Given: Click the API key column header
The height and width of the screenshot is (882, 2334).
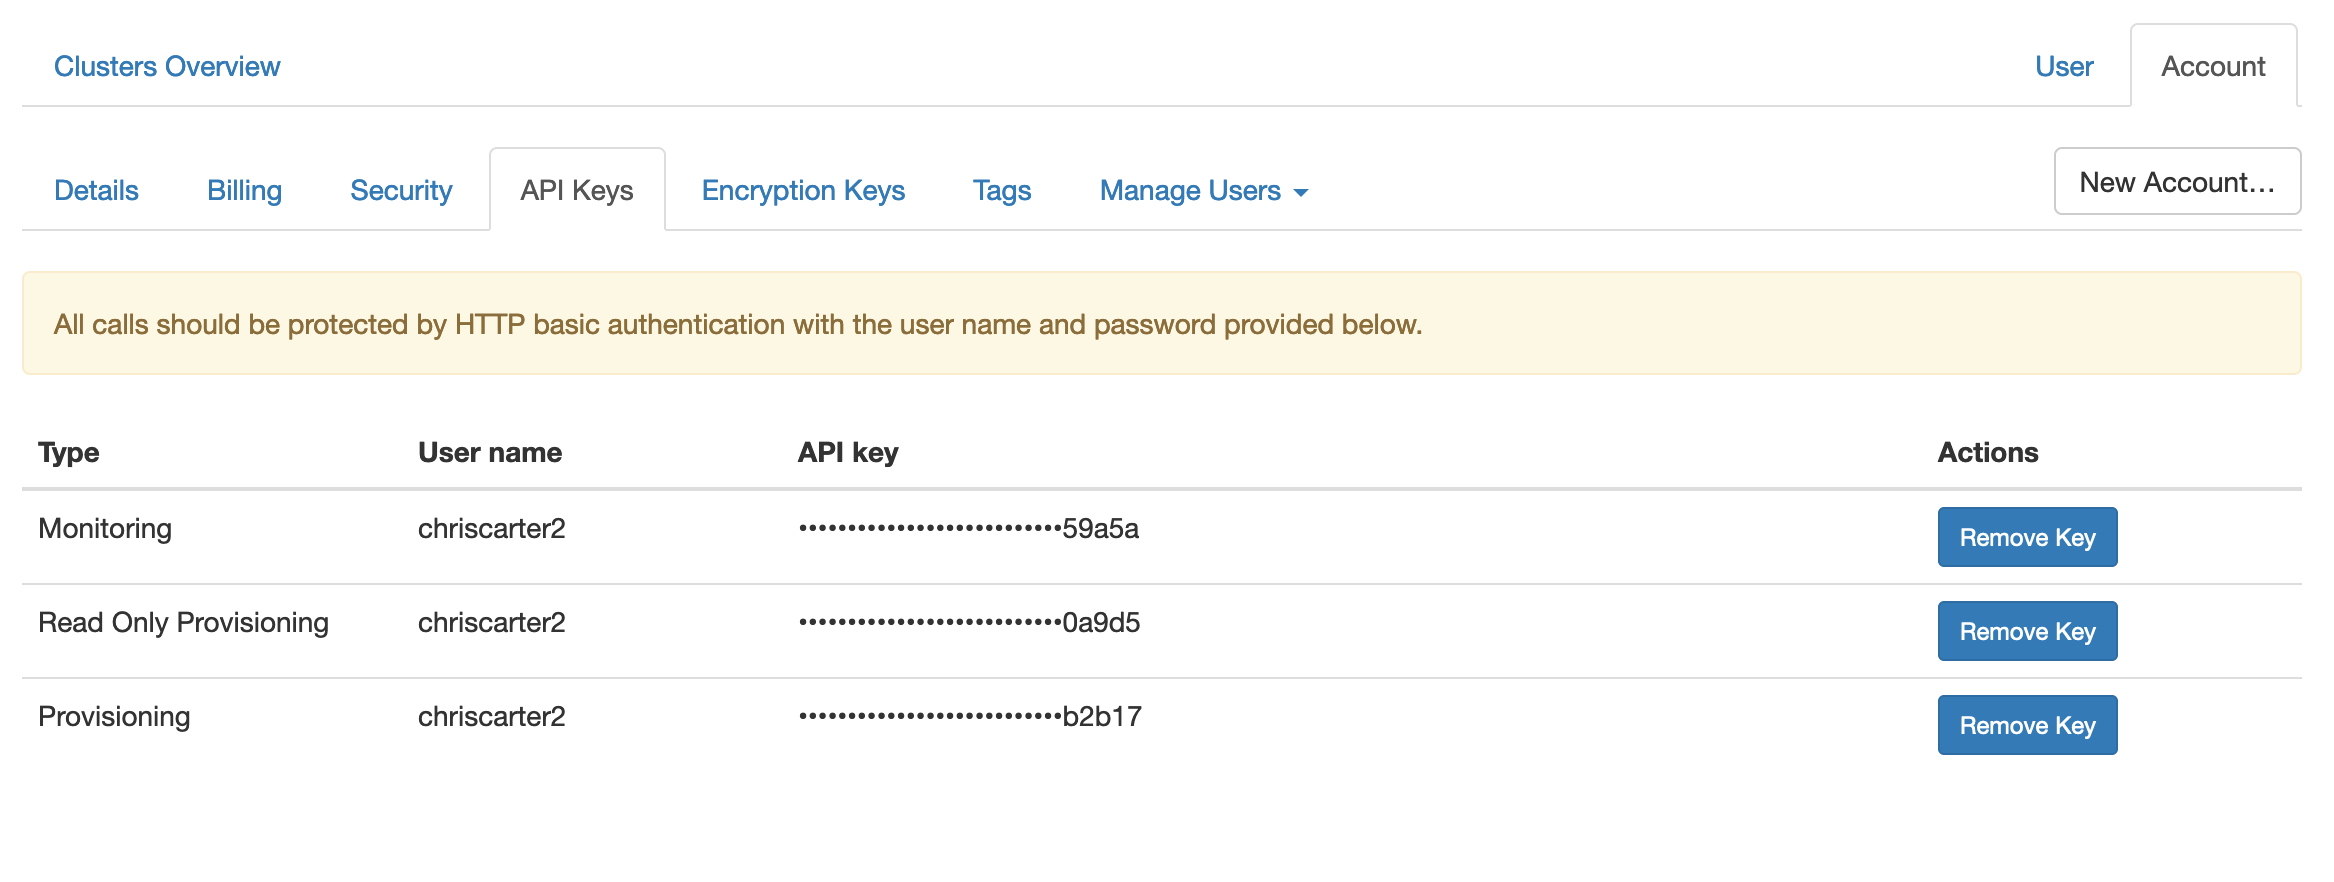Looking at the screenshot, I should (848, 452).
